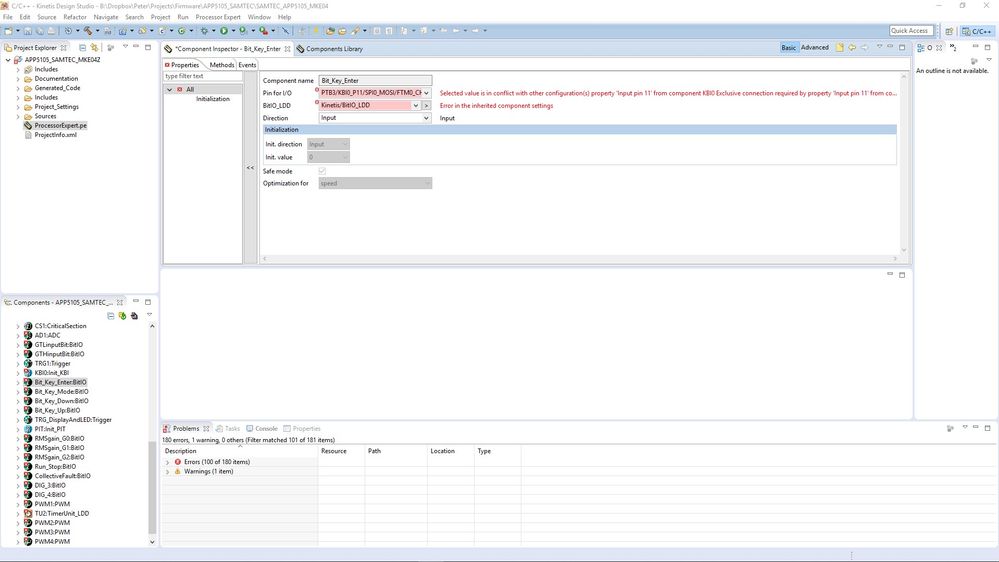The image size is (999, 562).
Task: Switch to the Methods tab
Action: click(222, 65)
